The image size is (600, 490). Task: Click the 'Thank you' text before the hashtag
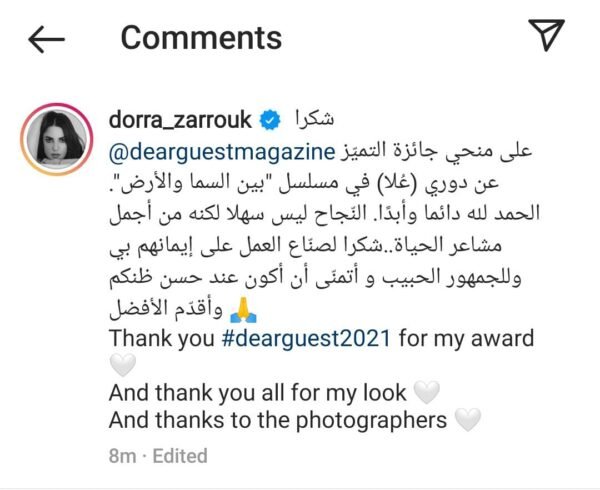click(162, 338)
